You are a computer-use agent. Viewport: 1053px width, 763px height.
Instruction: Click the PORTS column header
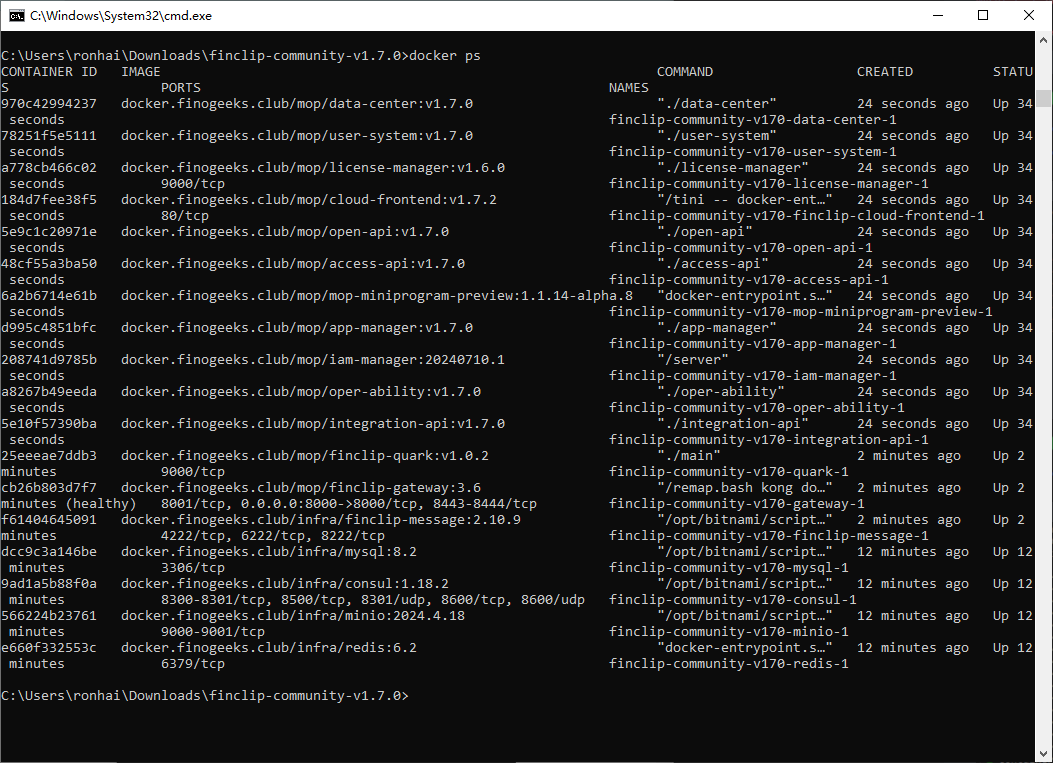181,88
